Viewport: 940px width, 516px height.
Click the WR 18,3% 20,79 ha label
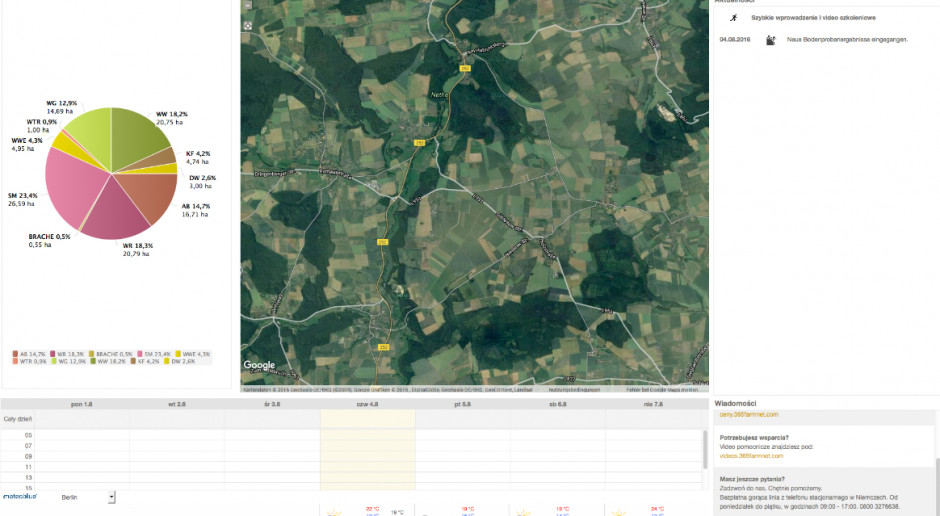click(137, 249)
